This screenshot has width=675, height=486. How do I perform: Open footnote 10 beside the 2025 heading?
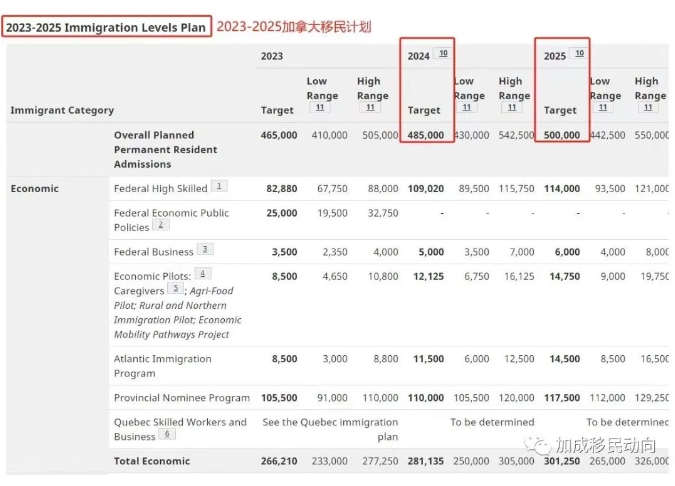point(579,53)
